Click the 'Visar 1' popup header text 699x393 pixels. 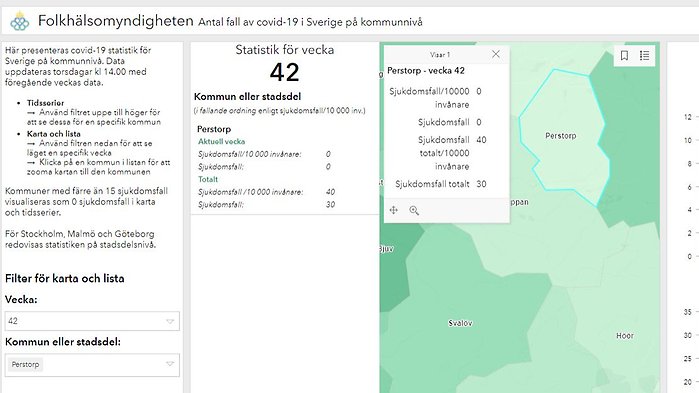coord(440,55)
